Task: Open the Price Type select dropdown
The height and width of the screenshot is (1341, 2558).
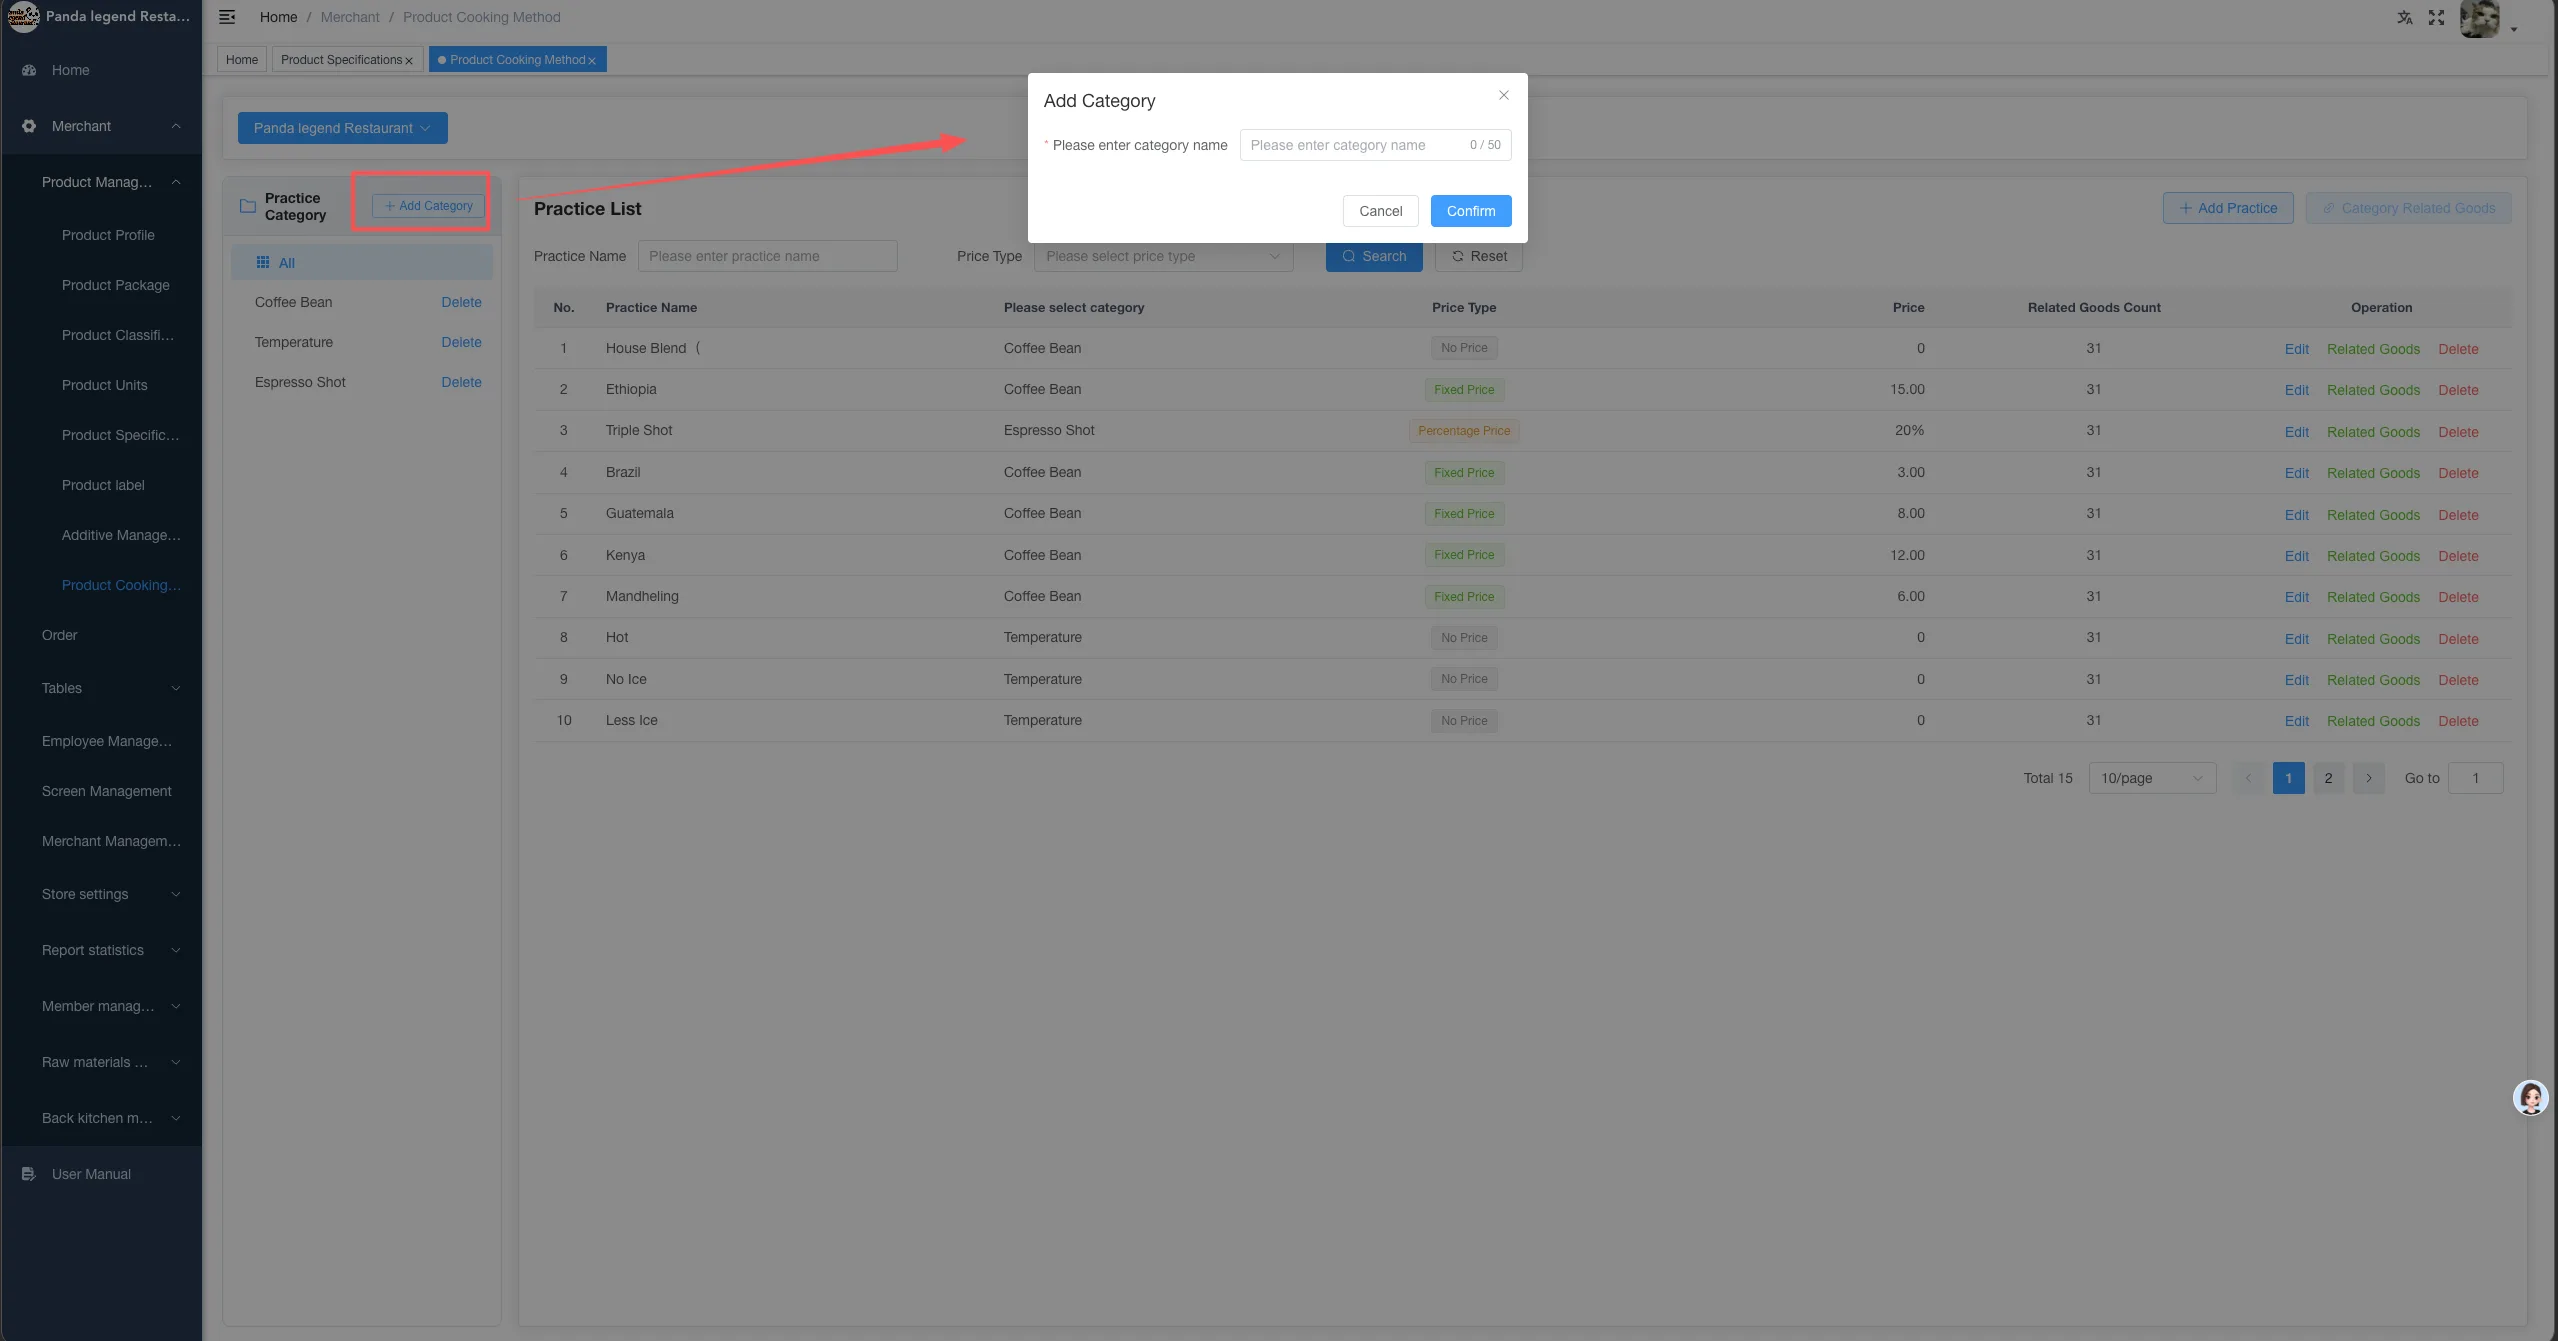Action: [x=1163, y=256]
